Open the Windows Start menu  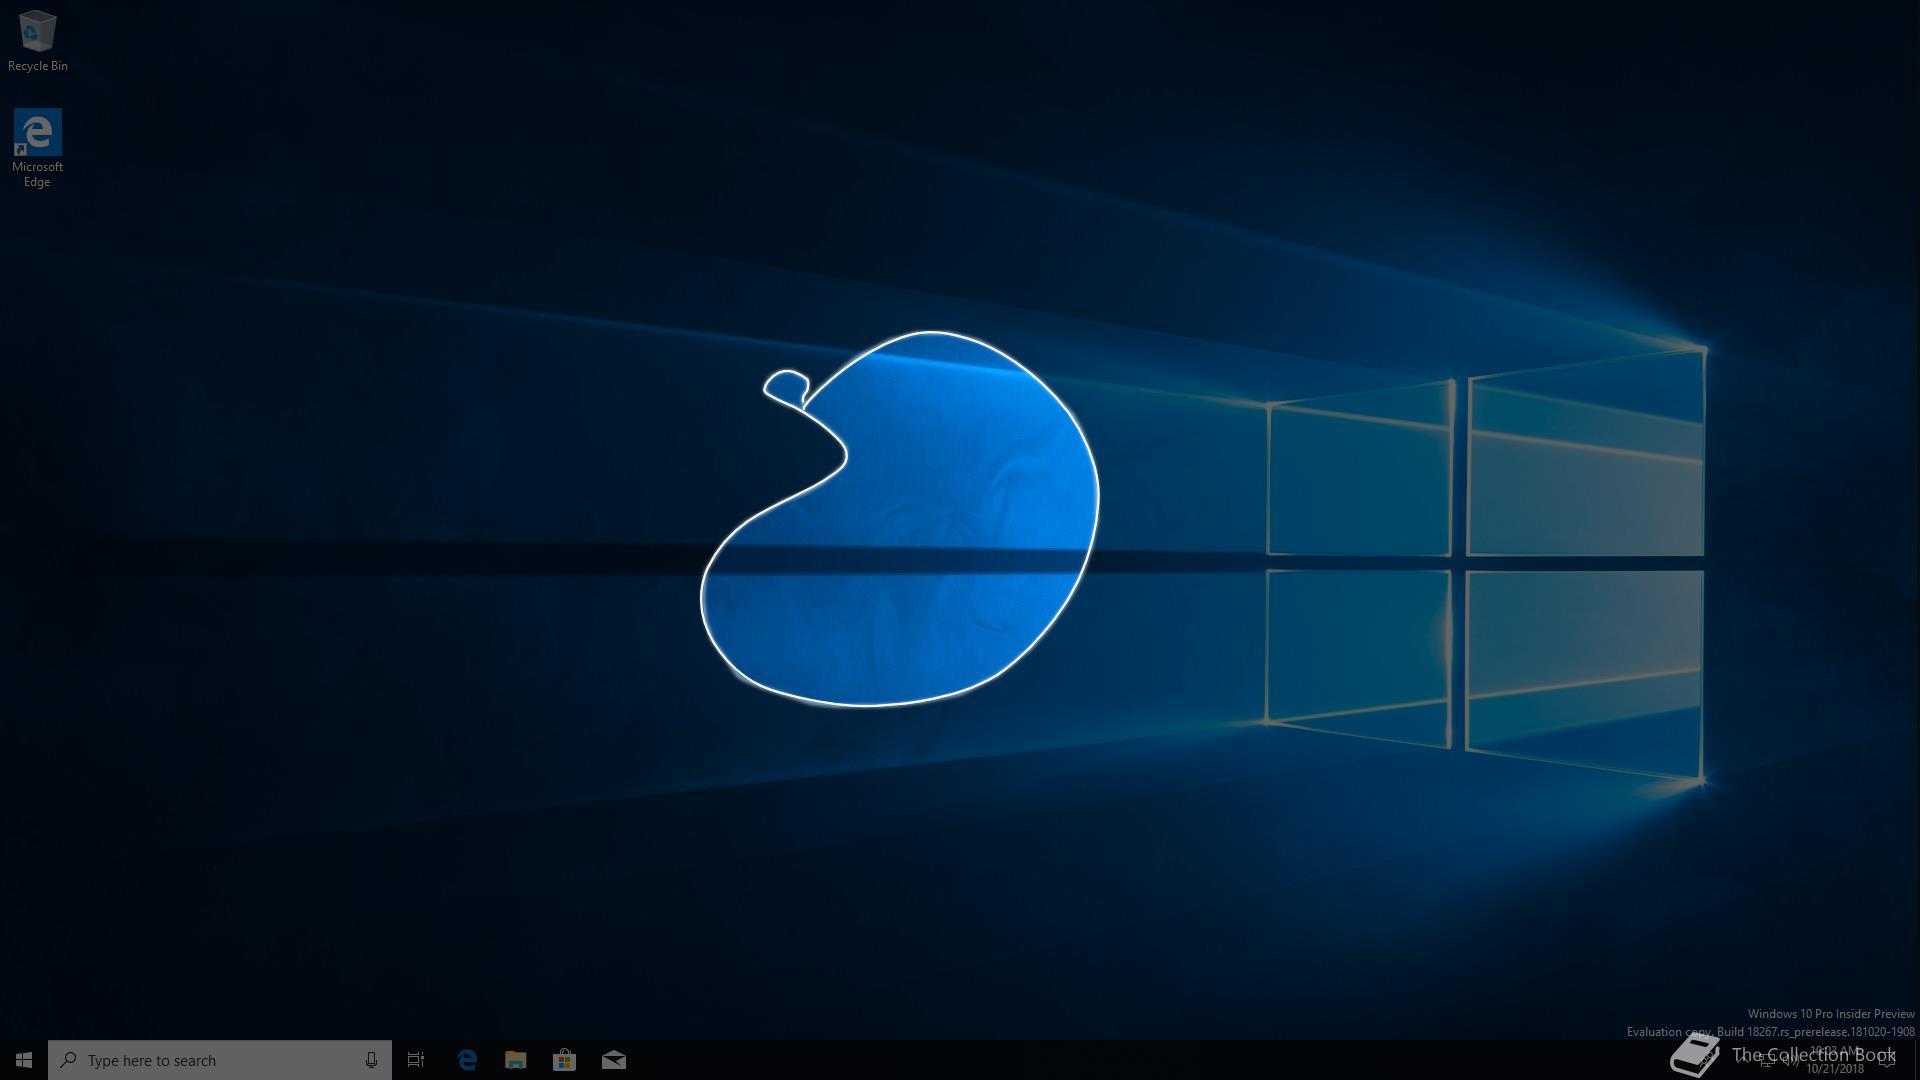click(24, 1060)
